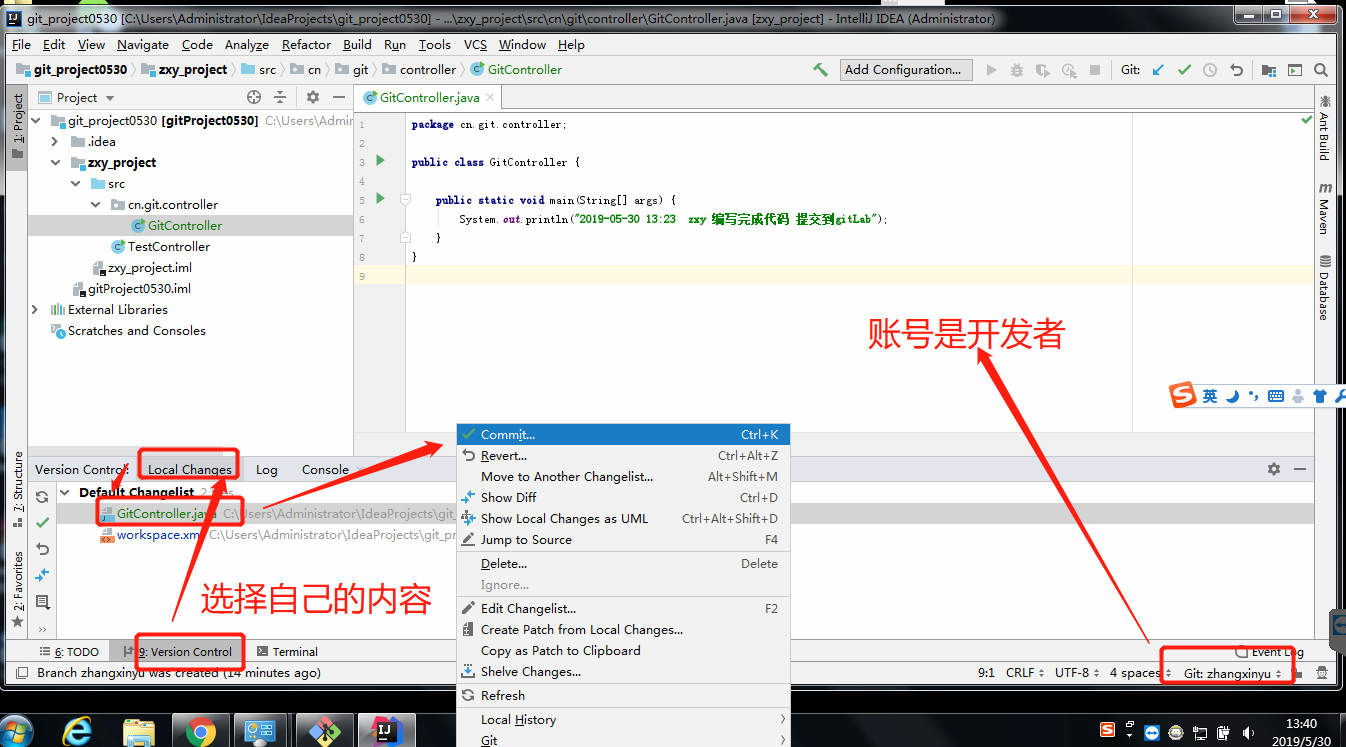Switch to the Console tab
The width and height of the screenshot is (1346, 747).
click(325, 470)
